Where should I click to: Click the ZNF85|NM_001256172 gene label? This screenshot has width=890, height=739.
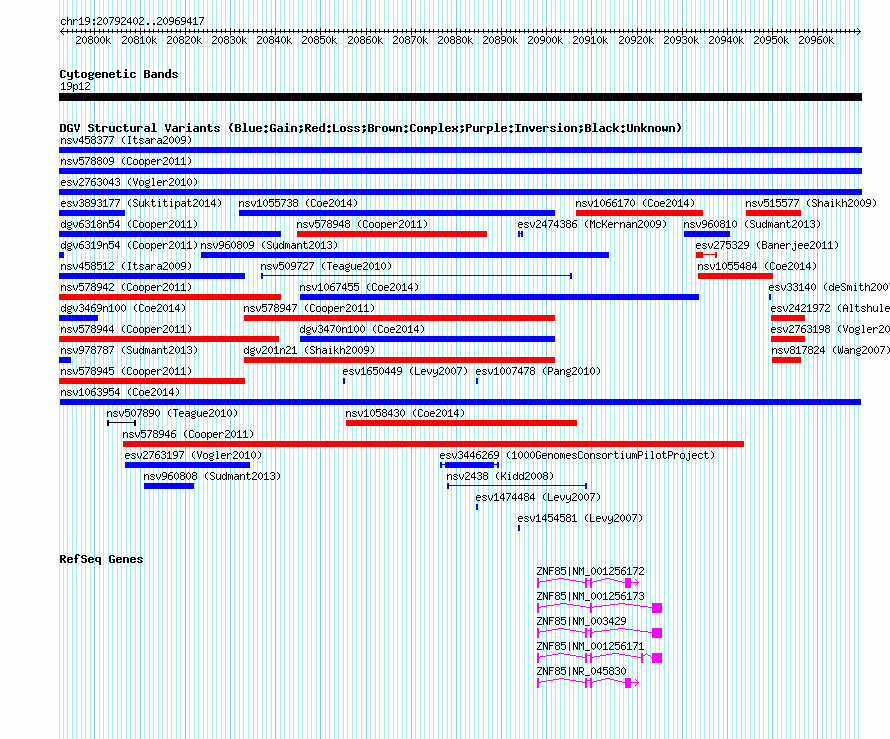pos(590,572)
